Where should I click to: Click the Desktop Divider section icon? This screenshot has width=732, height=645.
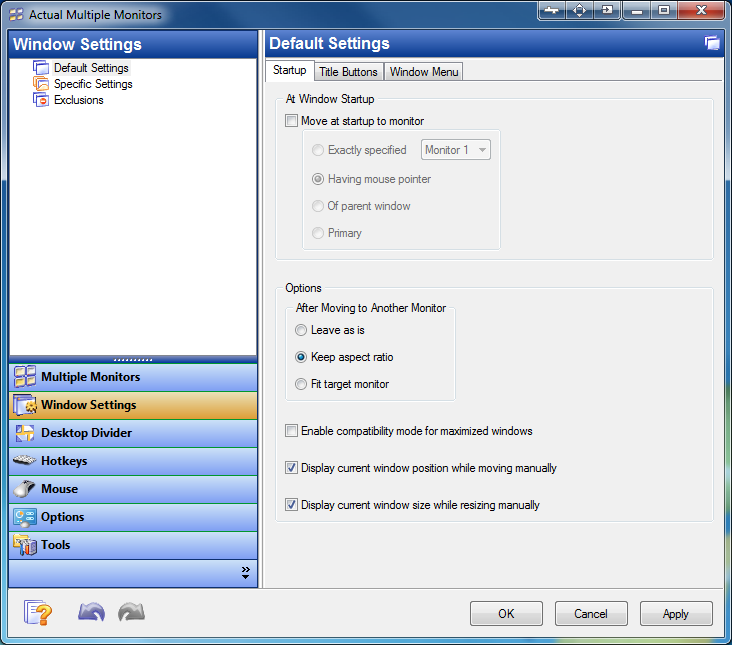(25, 433)
